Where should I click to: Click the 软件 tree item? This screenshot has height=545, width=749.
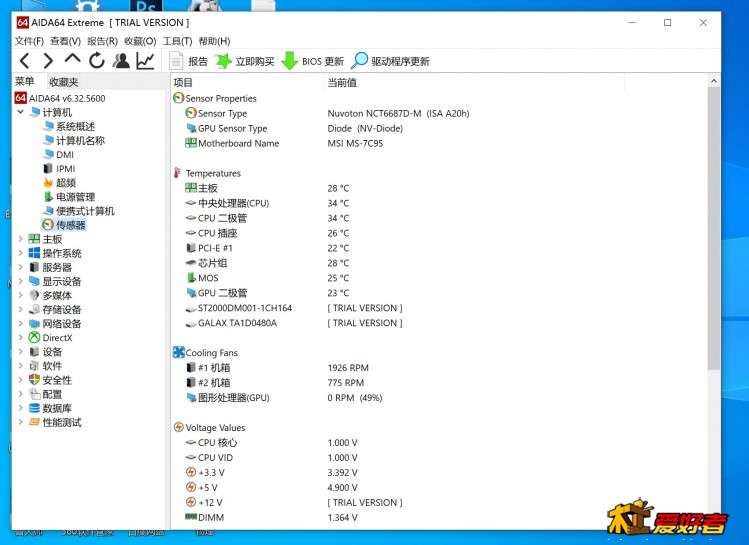point(46,366)
